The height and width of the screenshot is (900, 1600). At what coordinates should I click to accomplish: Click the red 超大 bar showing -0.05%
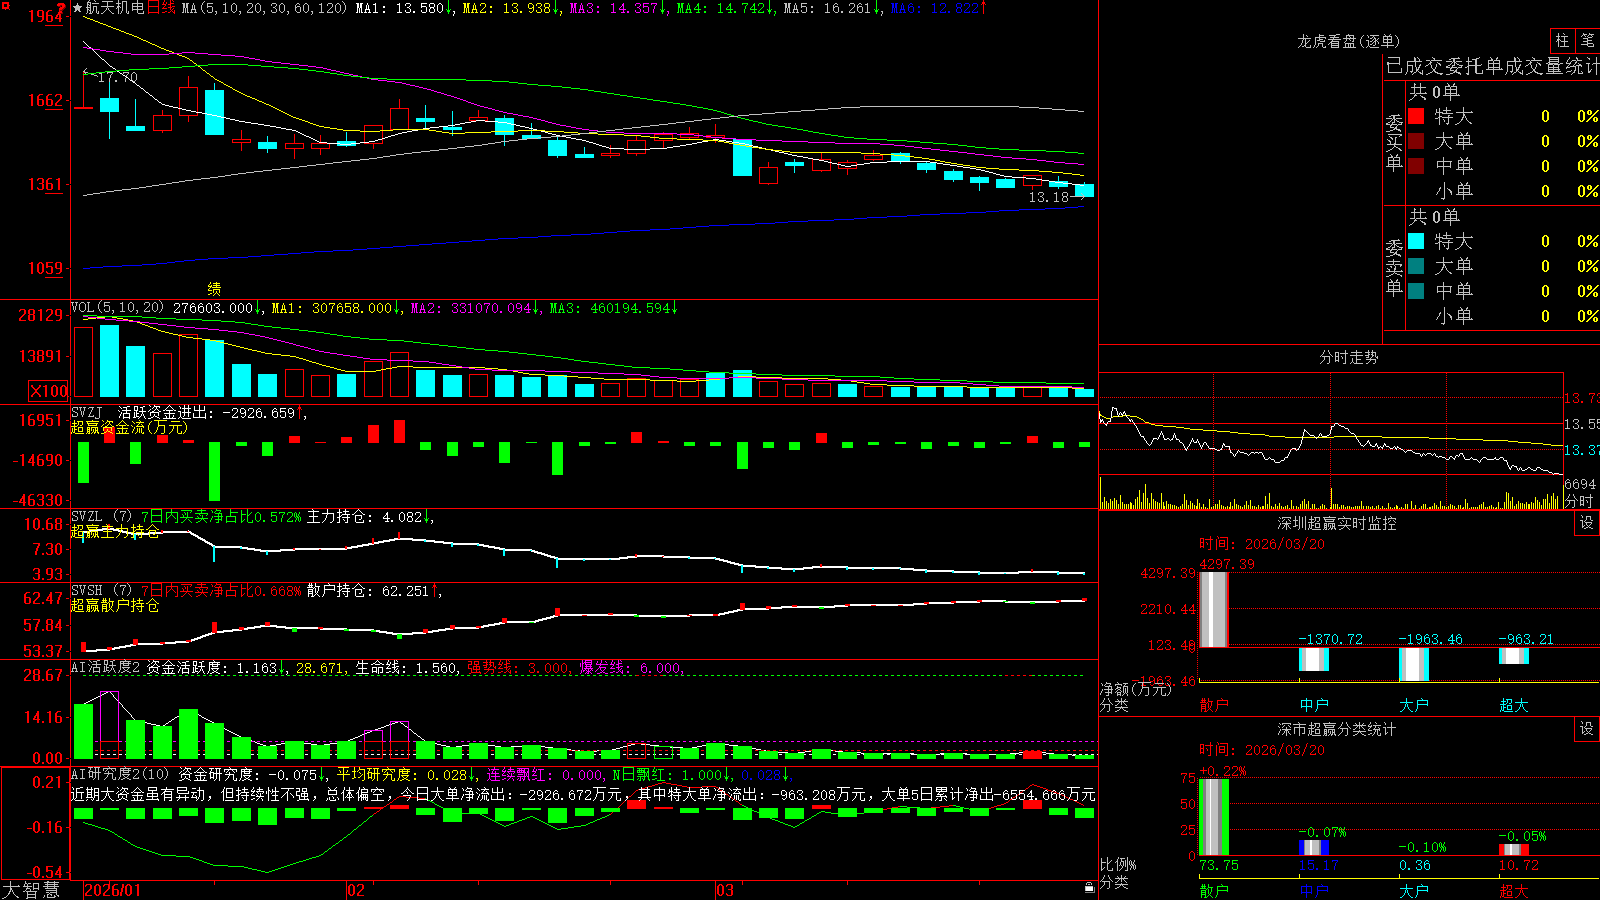(x=1514, y=850)
